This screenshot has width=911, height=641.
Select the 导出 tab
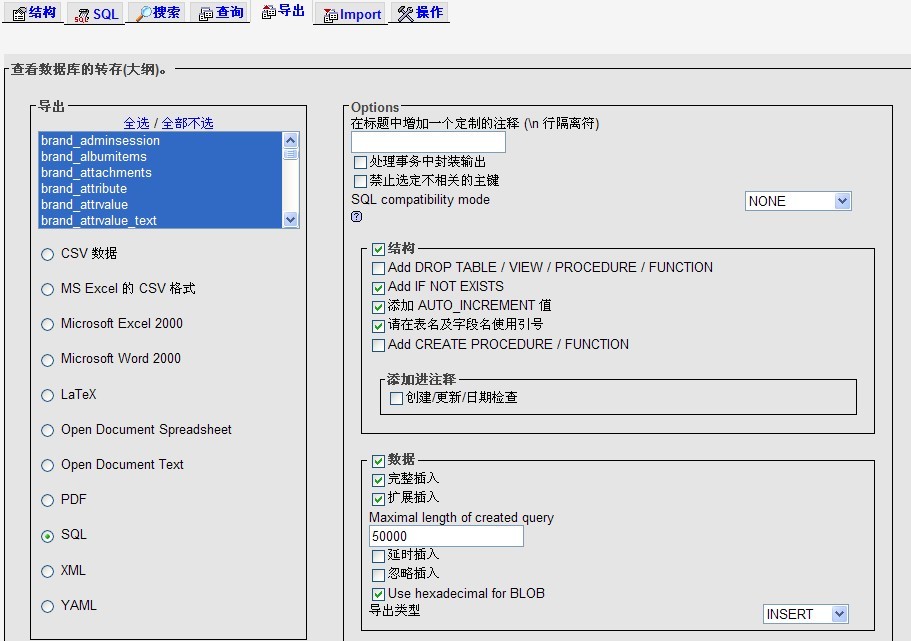click(284, 12)
